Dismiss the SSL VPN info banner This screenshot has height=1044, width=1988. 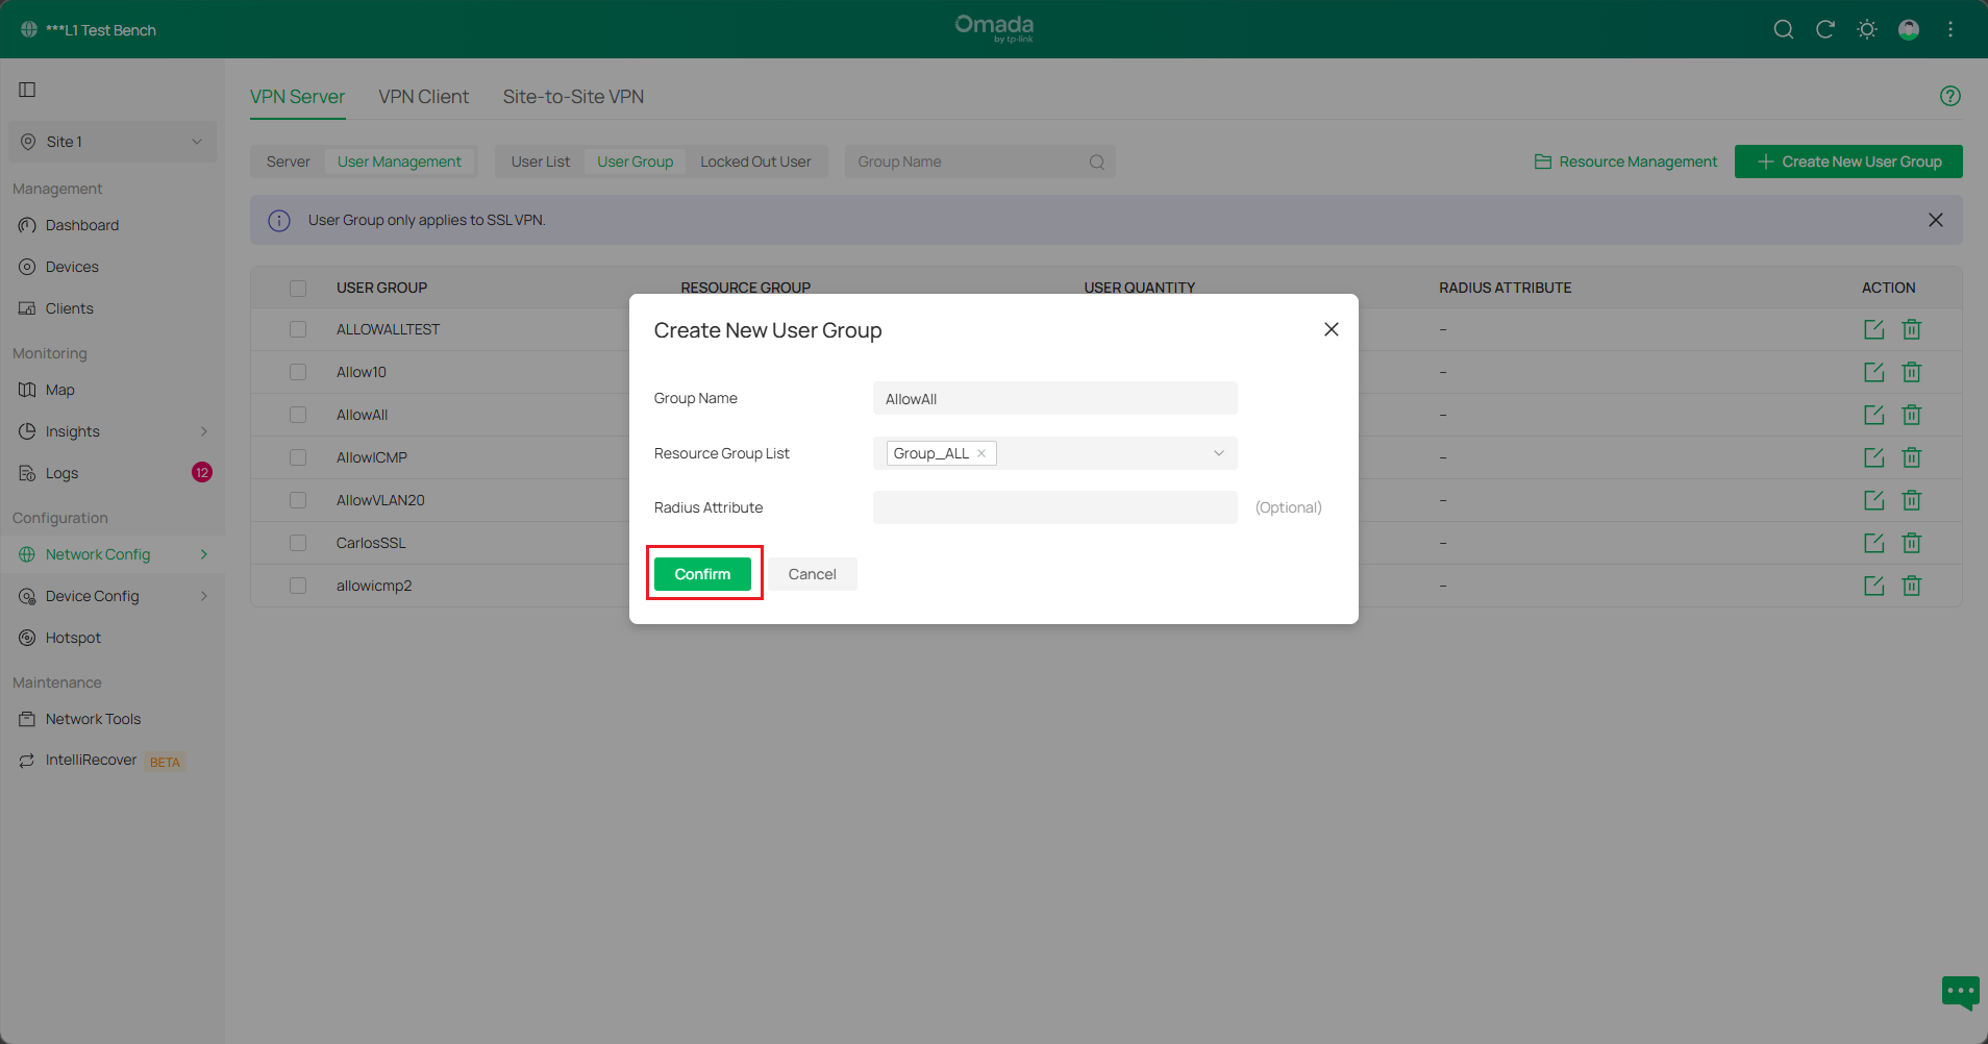[1936, 220]
